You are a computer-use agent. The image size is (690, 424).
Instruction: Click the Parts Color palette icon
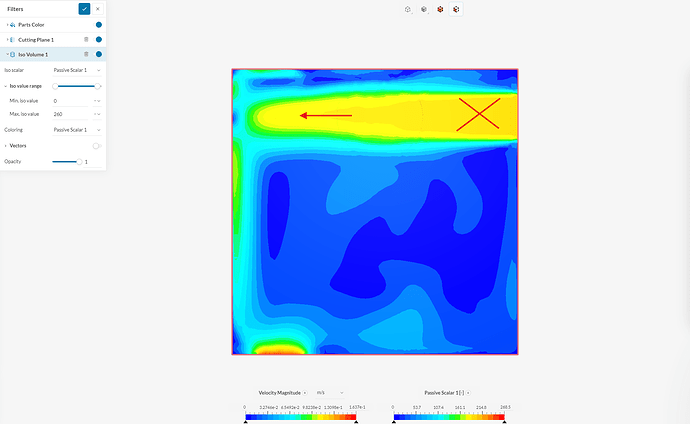pyautogui.click(x=12, y=25)
